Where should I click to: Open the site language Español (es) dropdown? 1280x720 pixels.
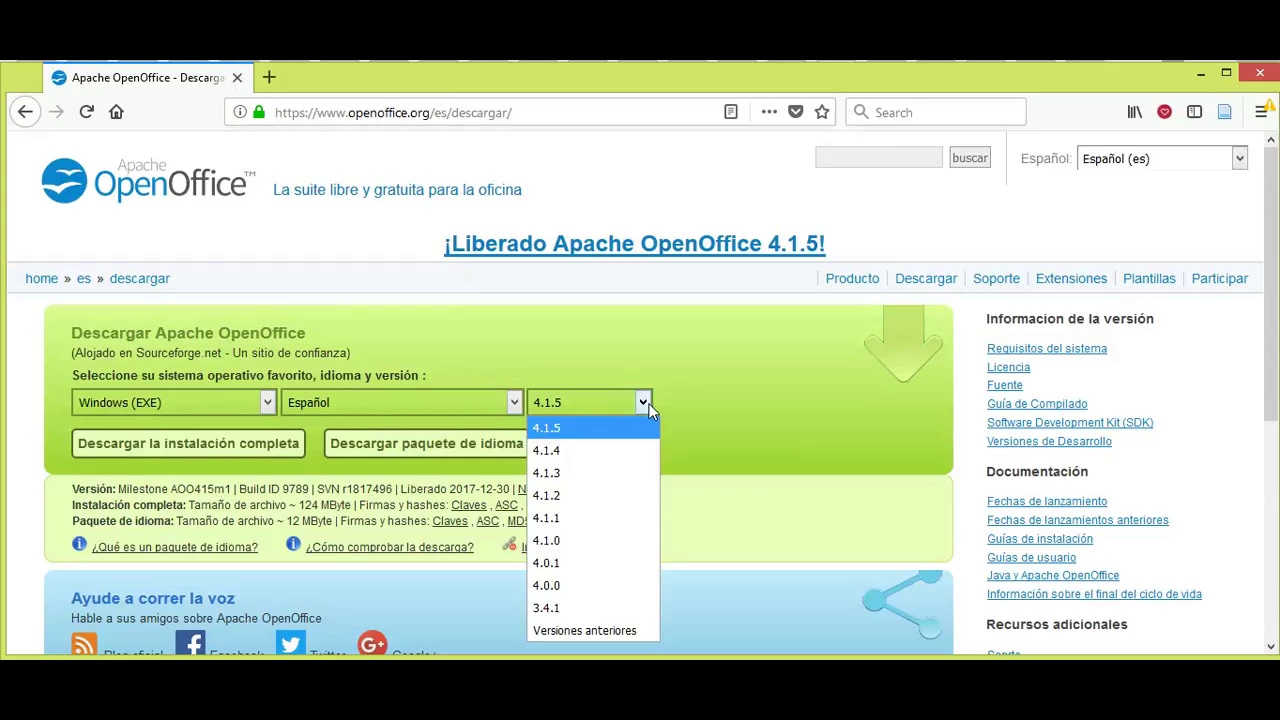click(x=1162, y=158)
